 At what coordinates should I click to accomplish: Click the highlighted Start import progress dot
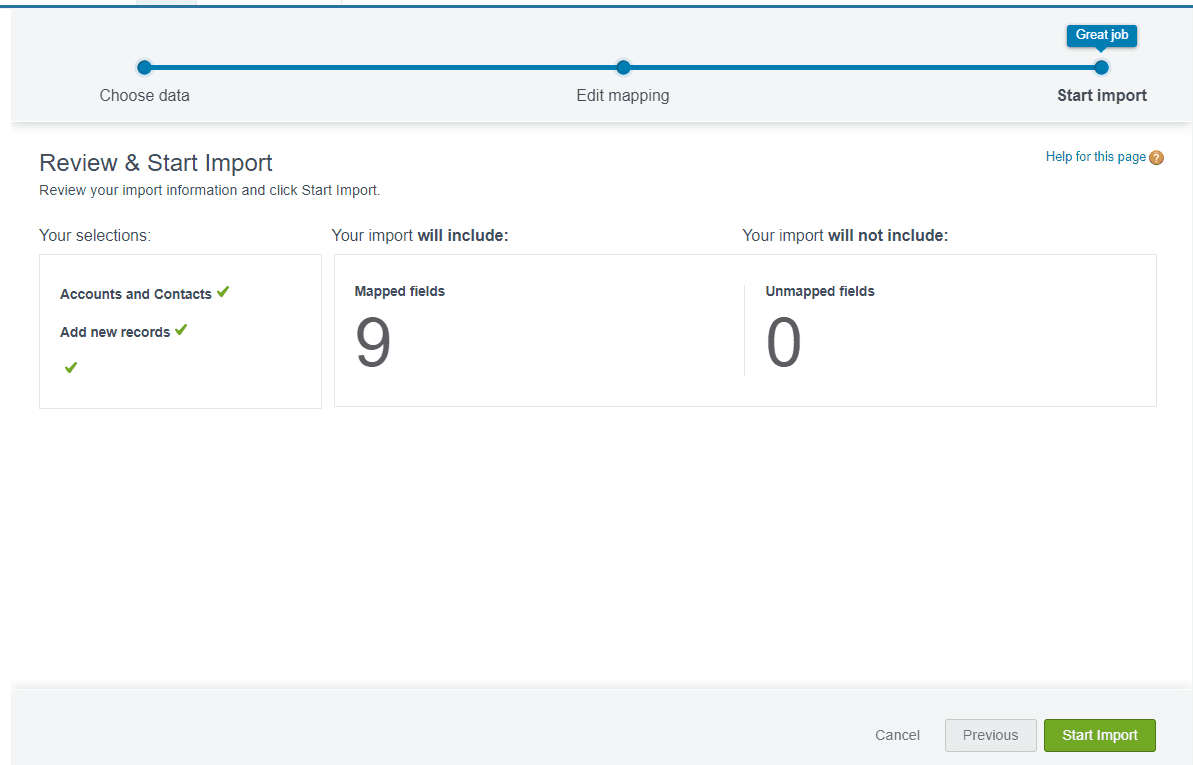click(1101, 67)
